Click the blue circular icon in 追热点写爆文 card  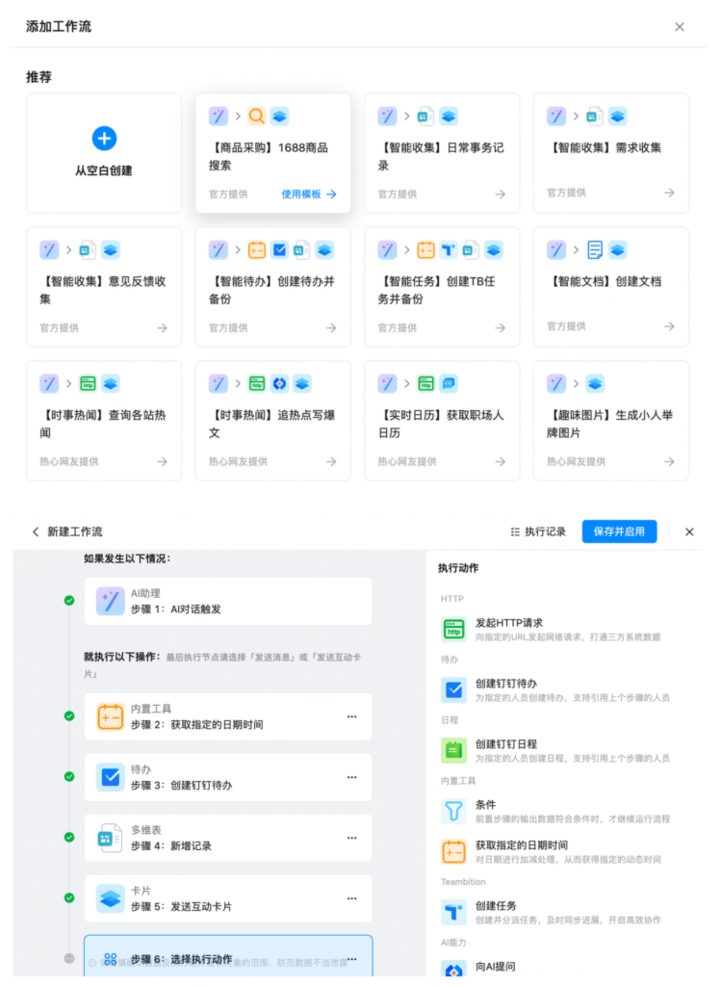tap(280, 384)
